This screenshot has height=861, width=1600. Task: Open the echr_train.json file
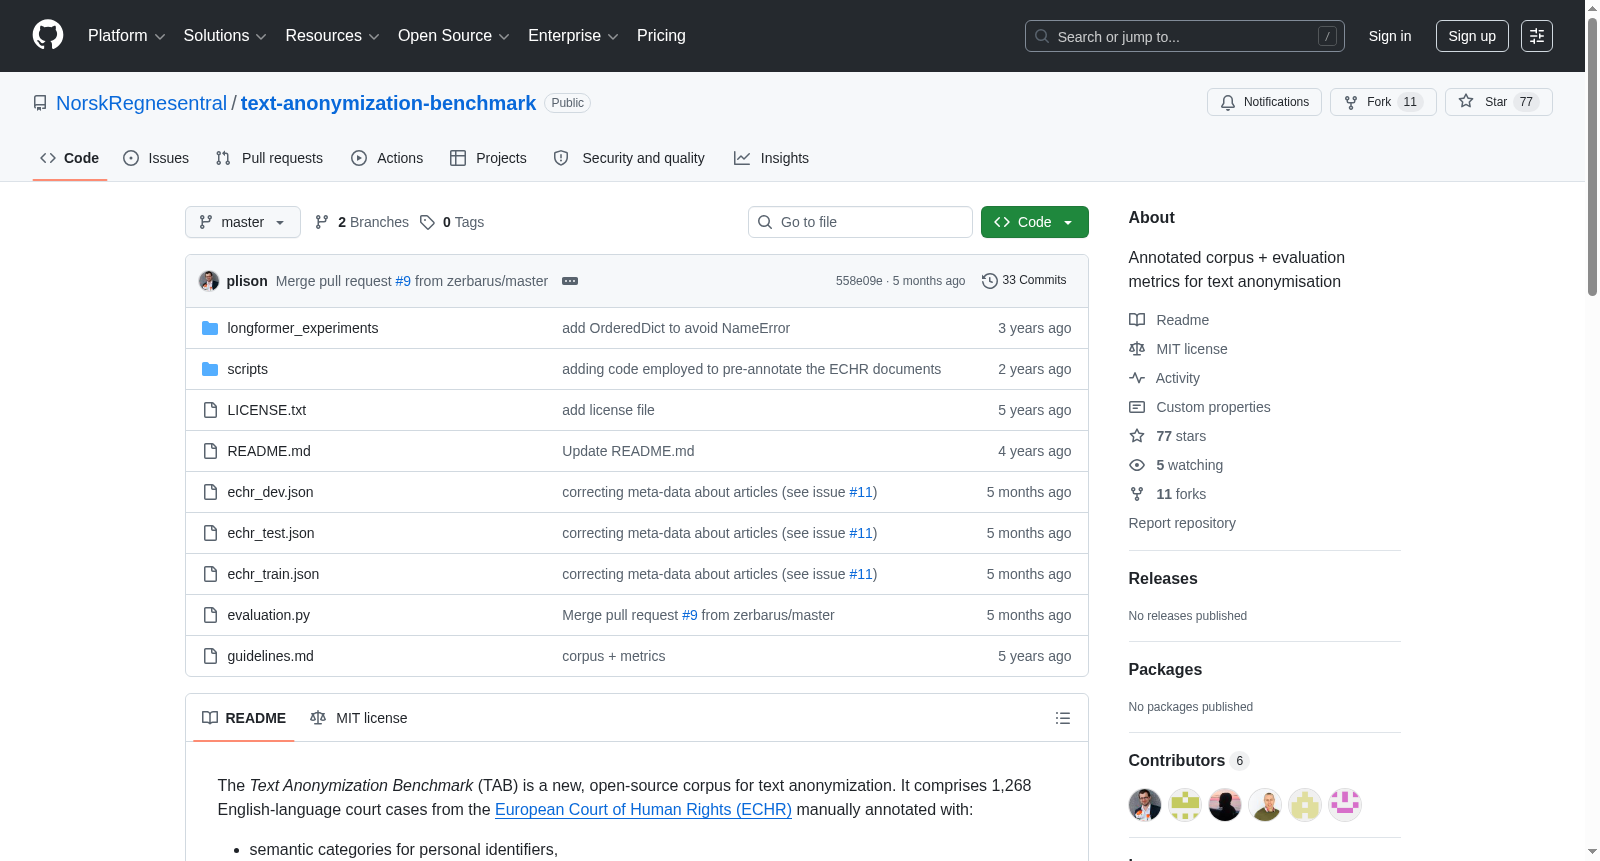click(x=273, y=574)
